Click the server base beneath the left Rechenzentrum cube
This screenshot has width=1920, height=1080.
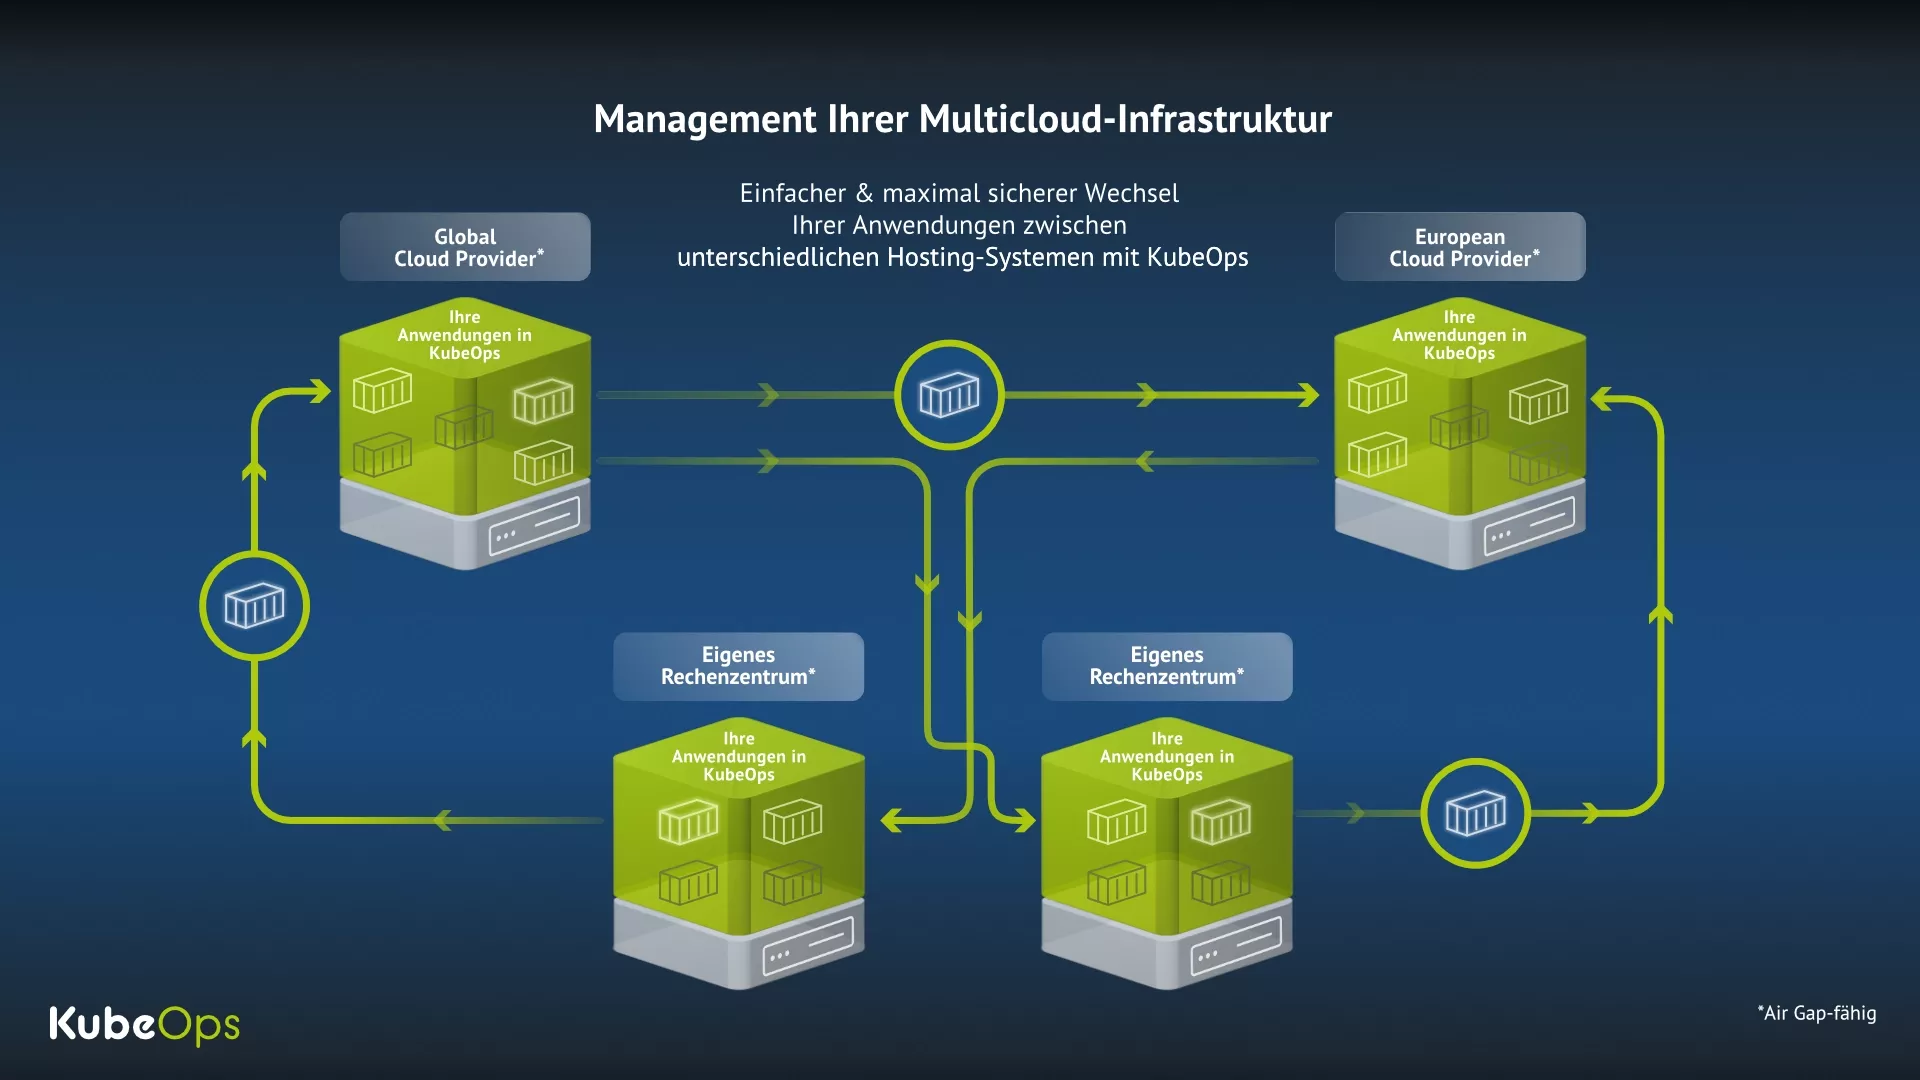[x=739, y=945]
